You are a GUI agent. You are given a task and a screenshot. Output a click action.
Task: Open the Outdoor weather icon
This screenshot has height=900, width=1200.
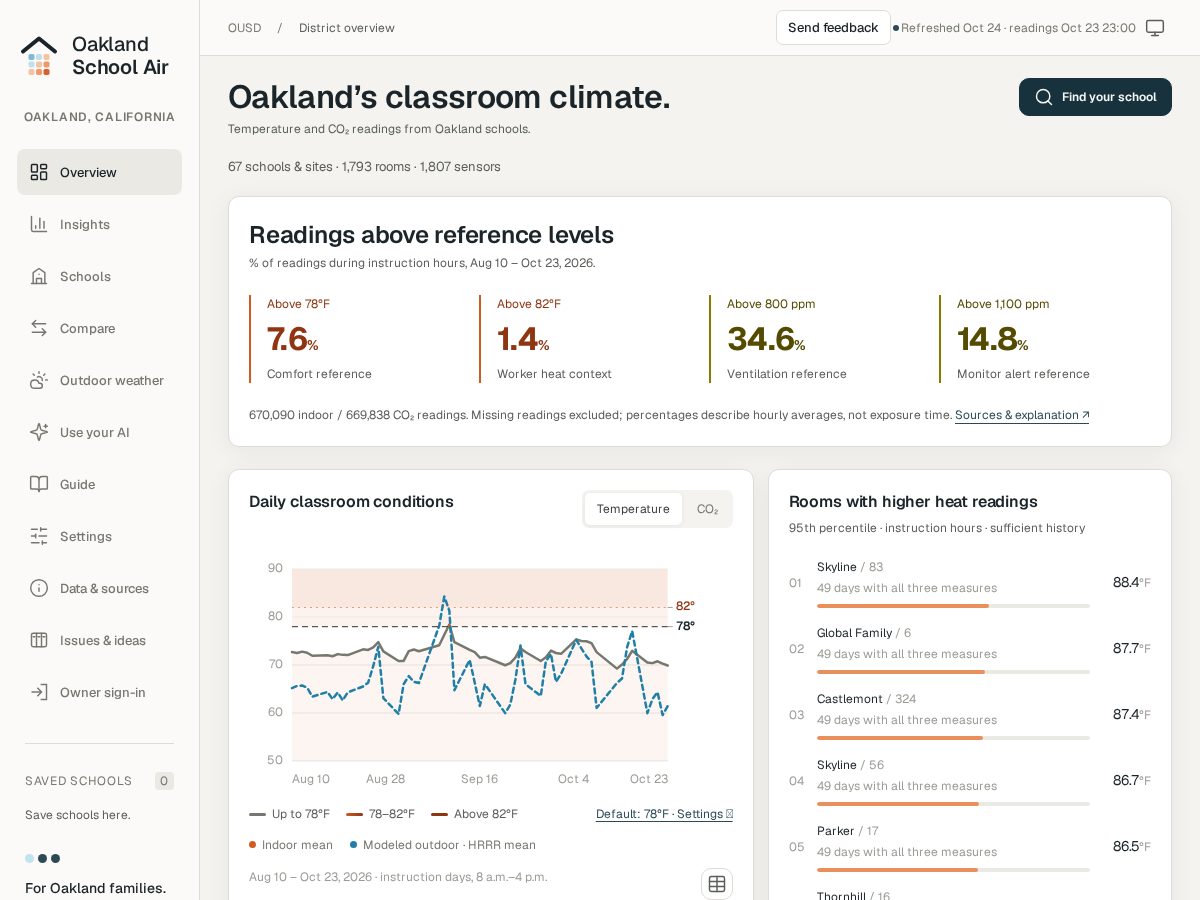39,380
